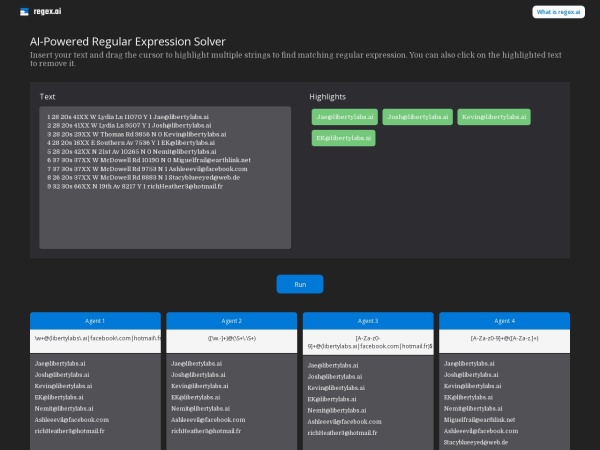This screenshot has width=600, height=450.
Task: Remove the Josh@libertylabs.ai highlight chip
Action: [417, 117]
